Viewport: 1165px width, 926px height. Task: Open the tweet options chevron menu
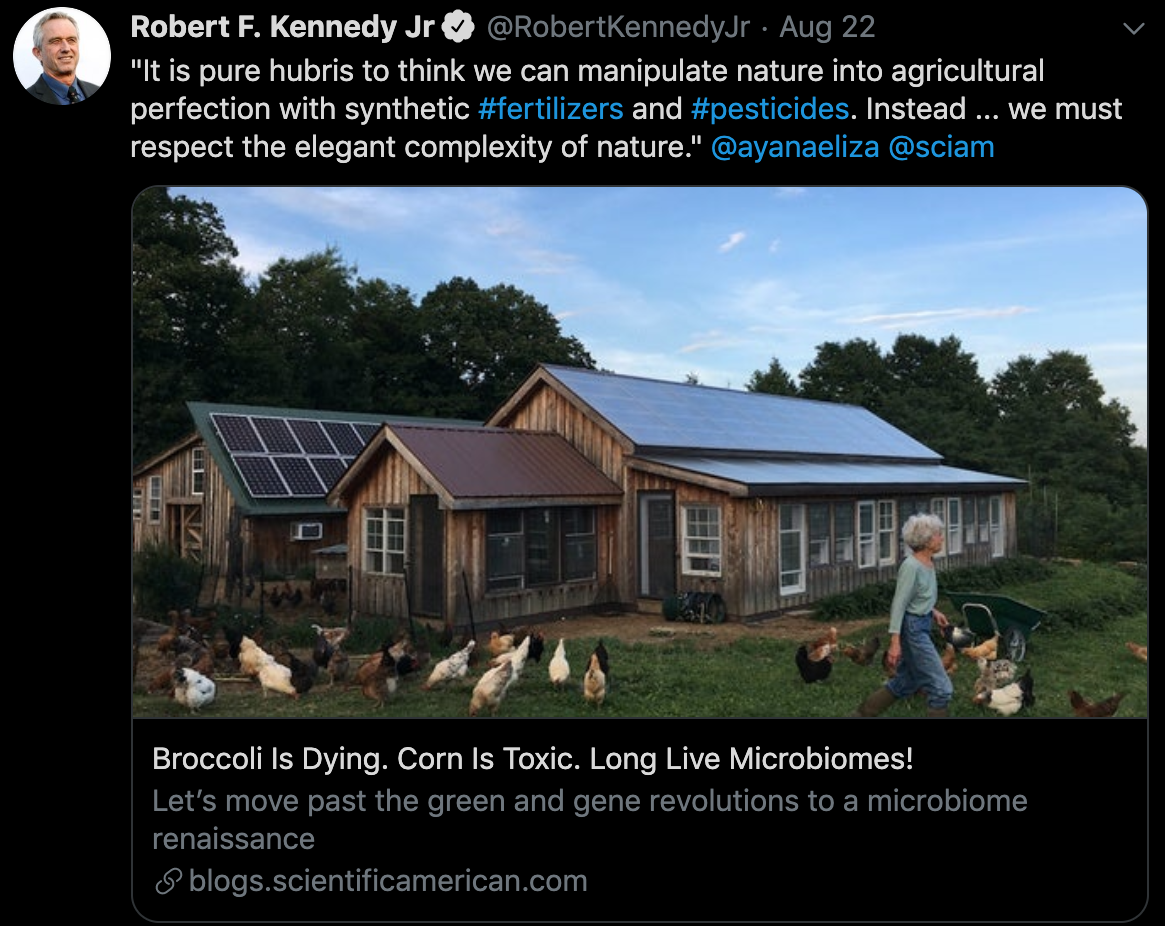tap(1133, 29)
